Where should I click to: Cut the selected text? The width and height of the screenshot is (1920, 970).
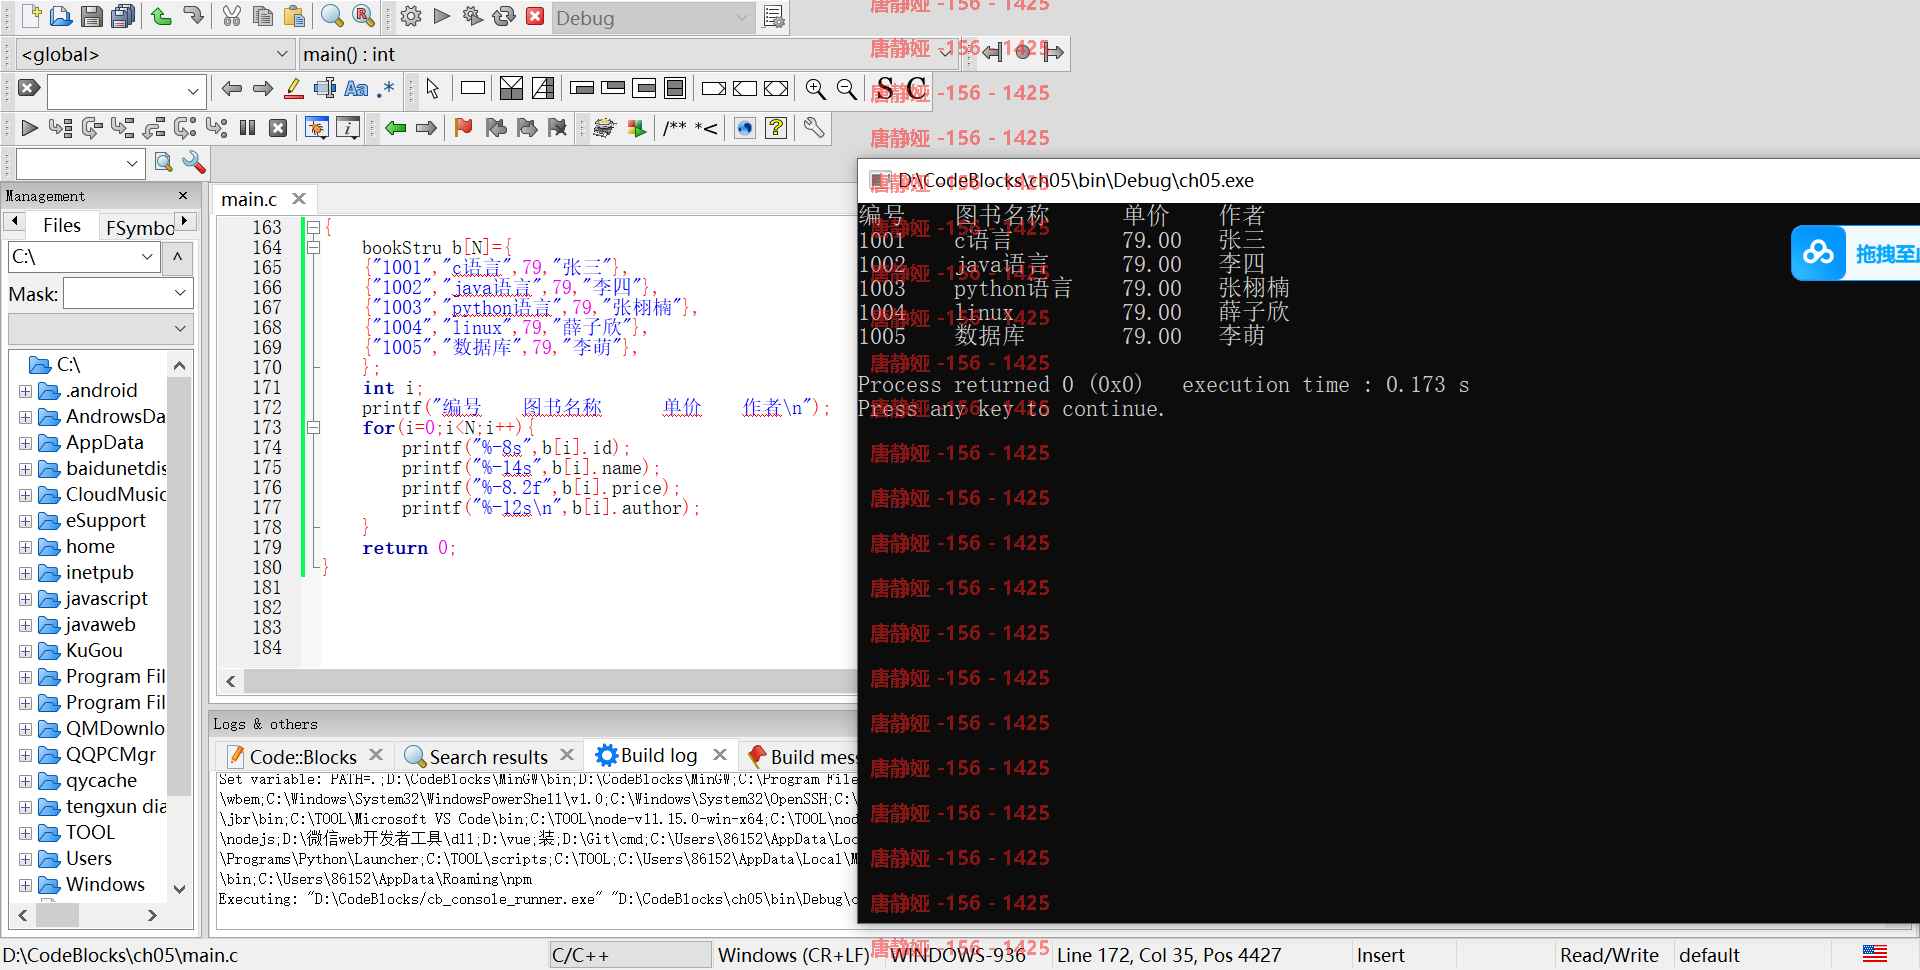pos(231,16)
